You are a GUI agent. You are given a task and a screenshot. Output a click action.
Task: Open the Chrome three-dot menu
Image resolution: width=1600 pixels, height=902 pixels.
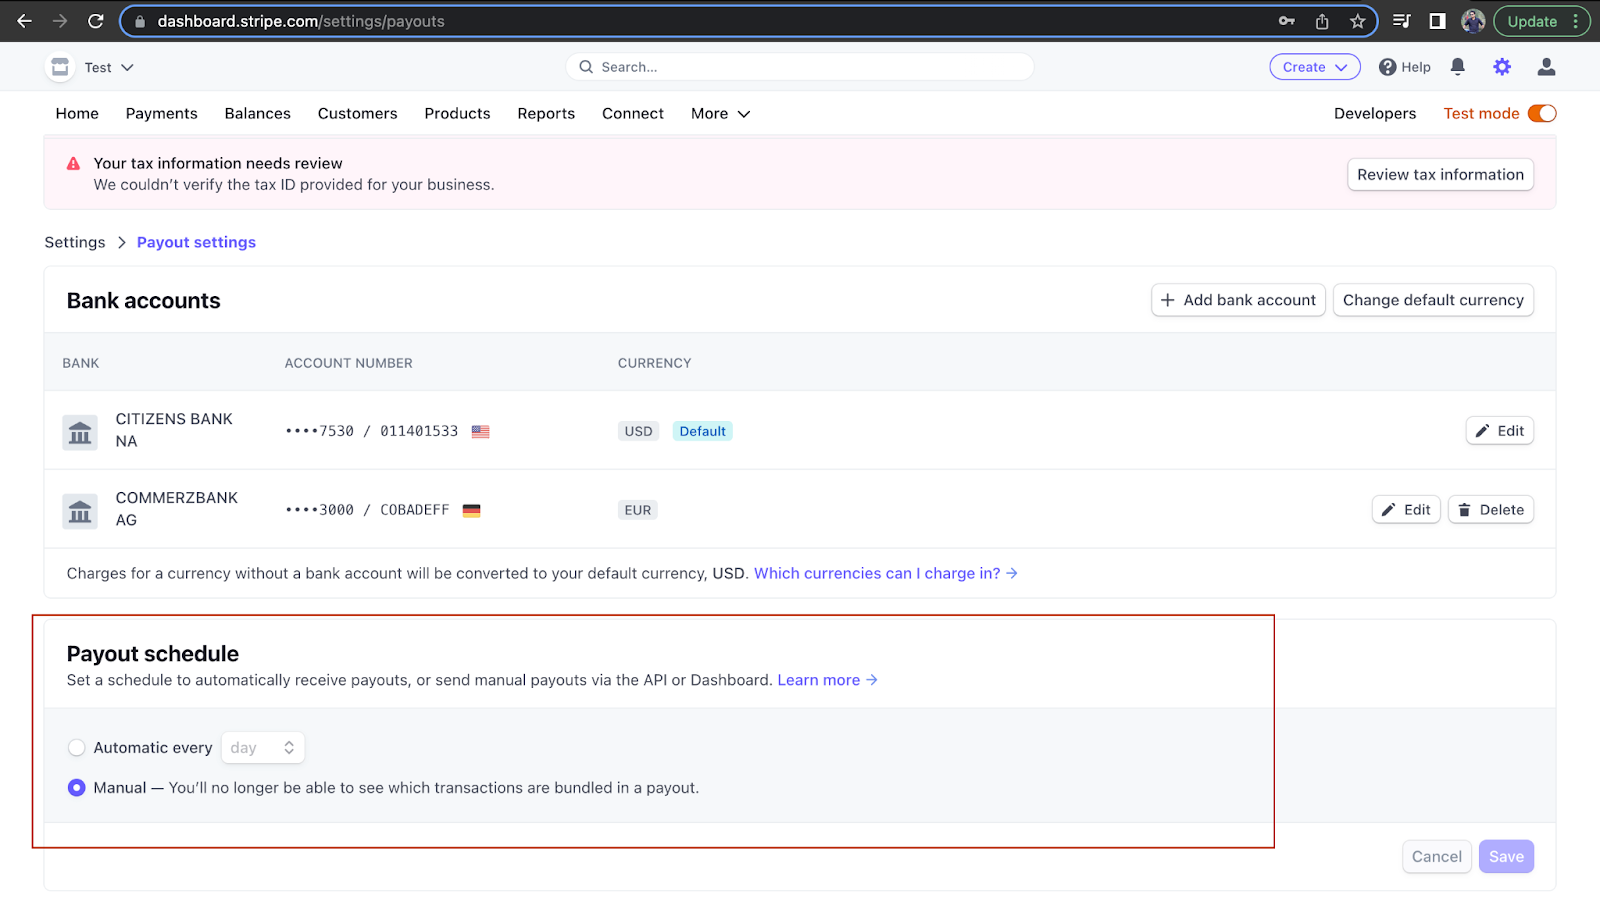(x=1576, y=21)
